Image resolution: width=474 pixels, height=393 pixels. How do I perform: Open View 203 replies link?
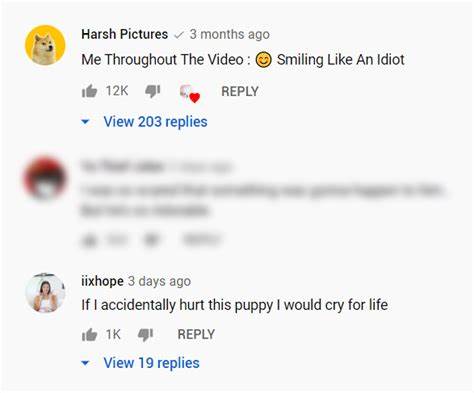pos(155,122)
